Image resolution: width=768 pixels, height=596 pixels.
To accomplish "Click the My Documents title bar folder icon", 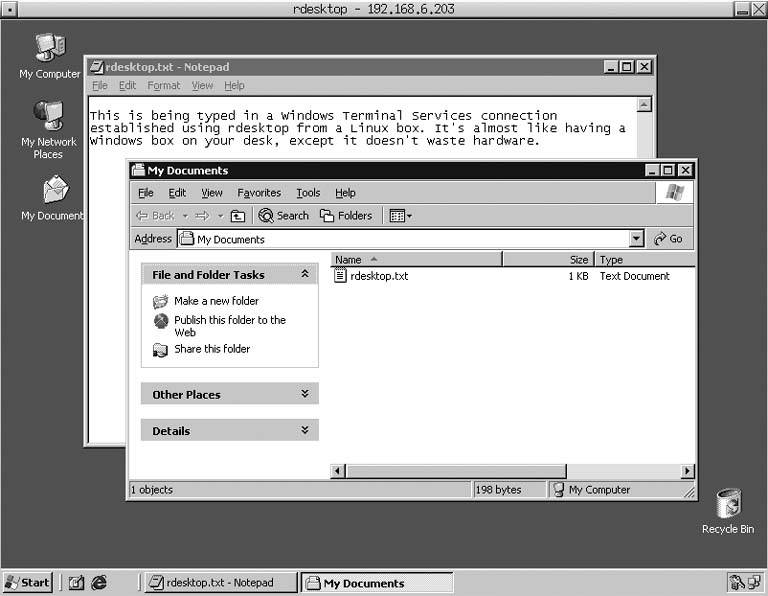I will [x=139, y=170].
